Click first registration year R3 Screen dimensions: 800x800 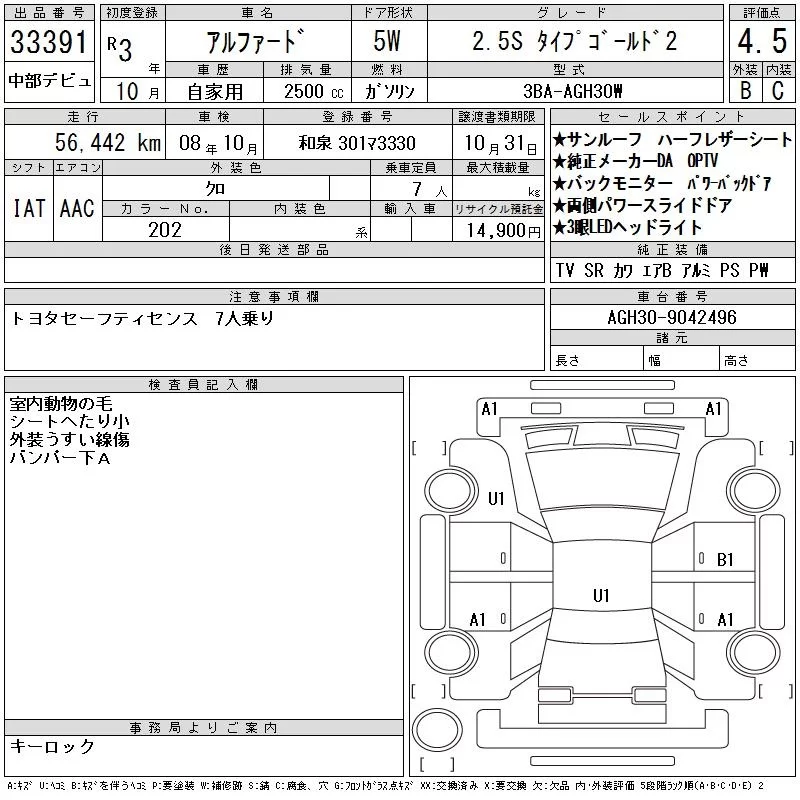coord(120,48)
